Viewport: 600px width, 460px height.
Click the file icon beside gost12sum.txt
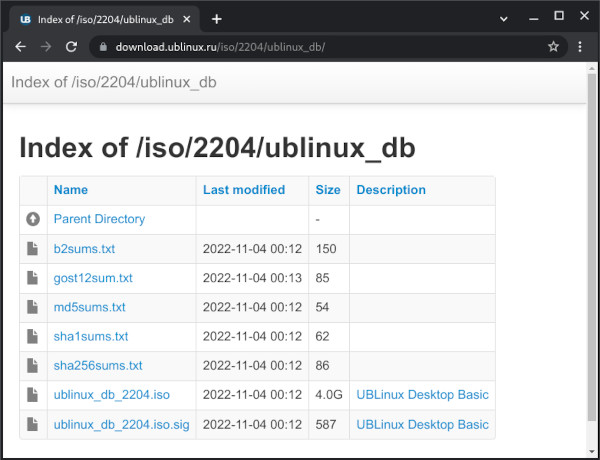(x=33, y=278)
